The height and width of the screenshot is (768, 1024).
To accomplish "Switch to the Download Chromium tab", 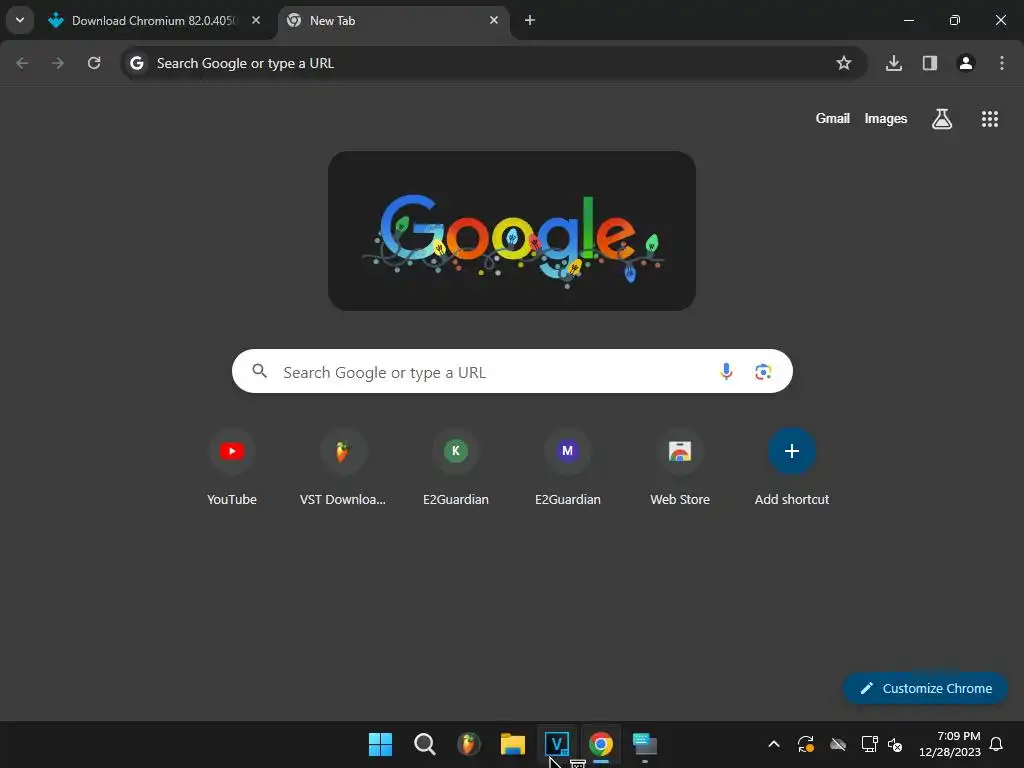I will click(x=155, y=21).
